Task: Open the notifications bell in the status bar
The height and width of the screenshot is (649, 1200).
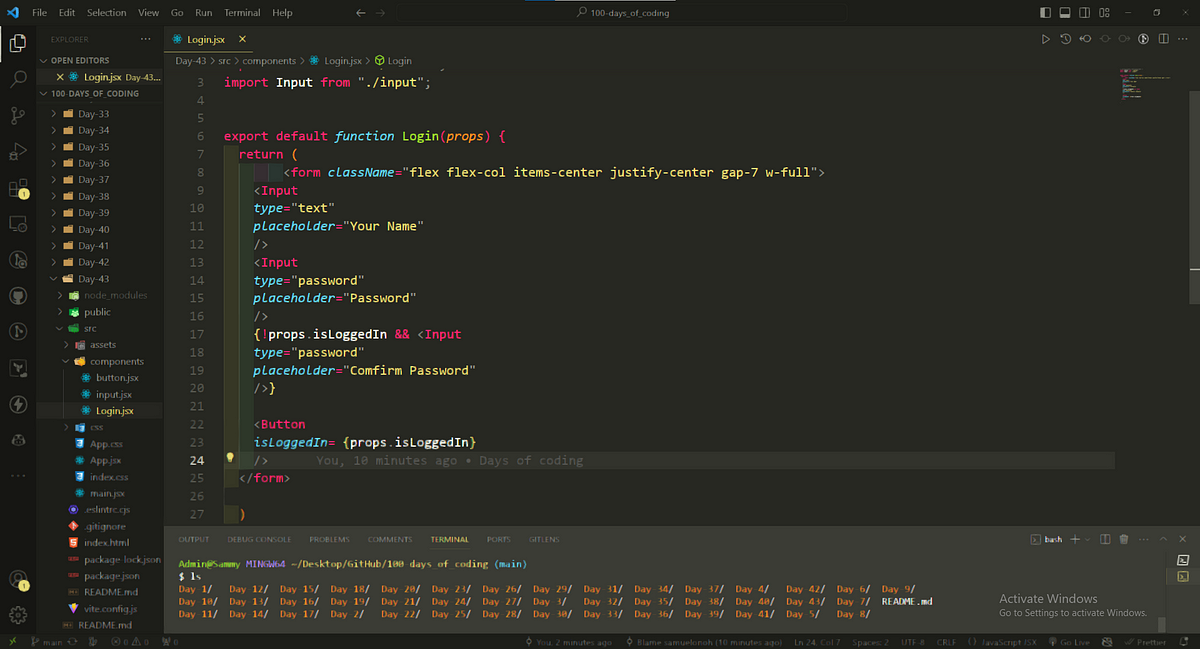Action: (x=1183, y=642)
